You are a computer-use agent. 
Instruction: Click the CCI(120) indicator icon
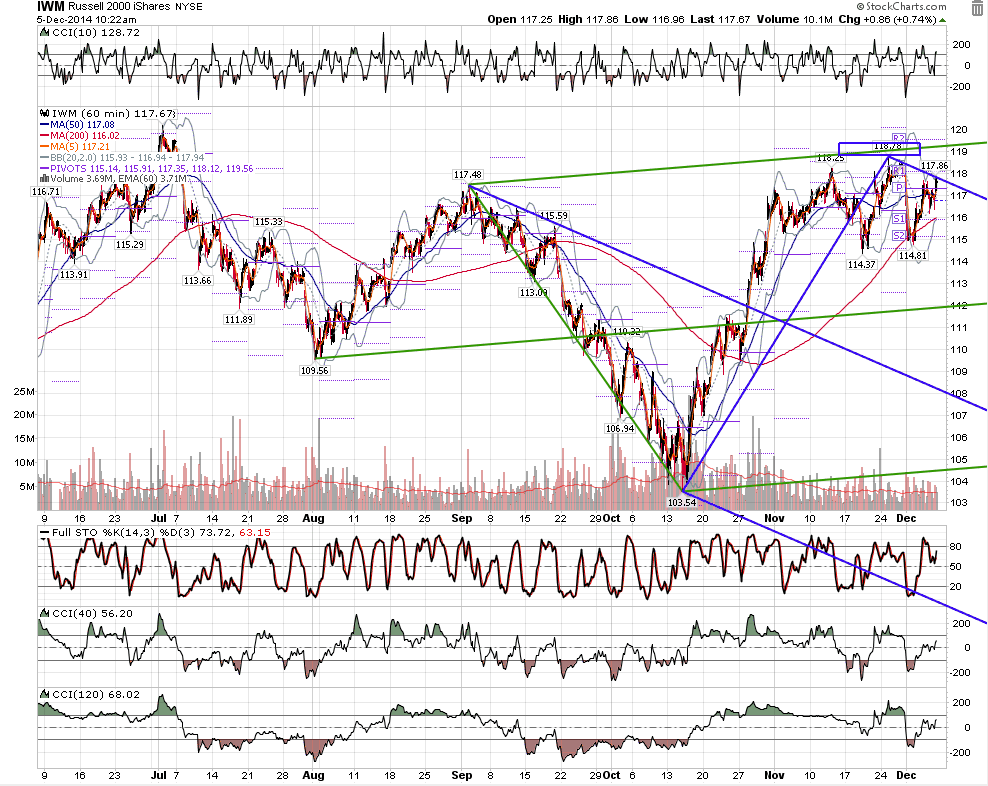(44, 695)
